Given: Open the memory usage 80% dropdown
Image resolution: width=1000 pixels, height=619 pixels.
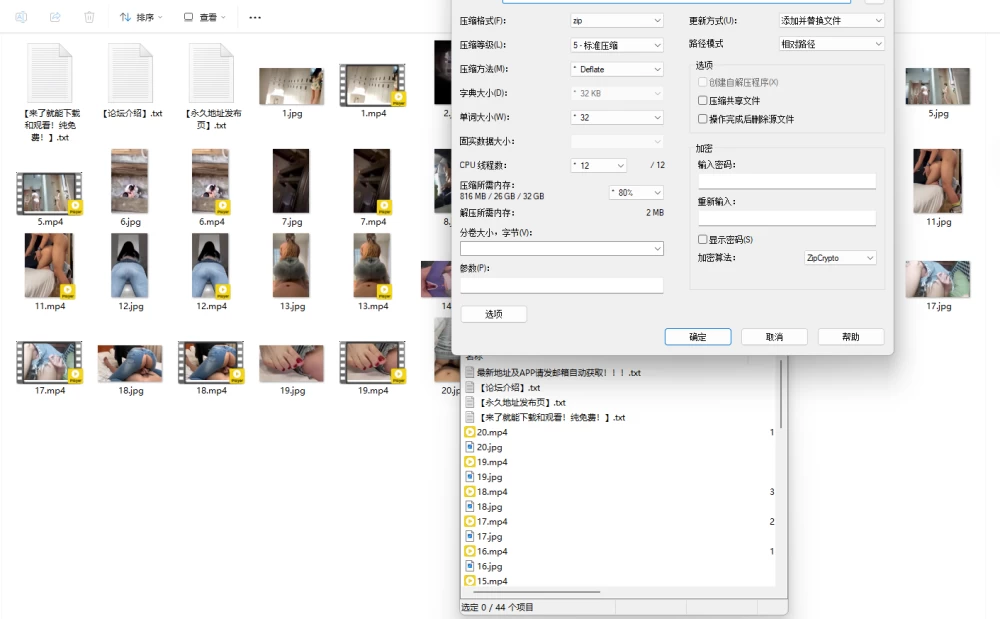Looking at the screenshot, I should point(636,193).
